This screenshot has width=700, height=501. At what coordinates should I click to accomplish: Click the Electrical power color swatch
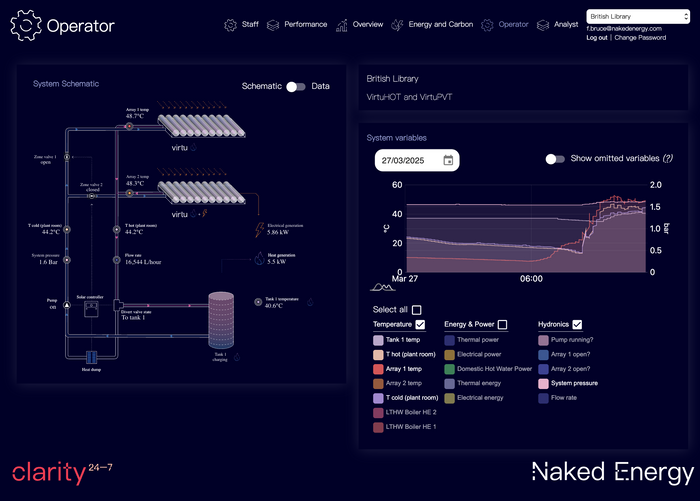click(450, 355)
